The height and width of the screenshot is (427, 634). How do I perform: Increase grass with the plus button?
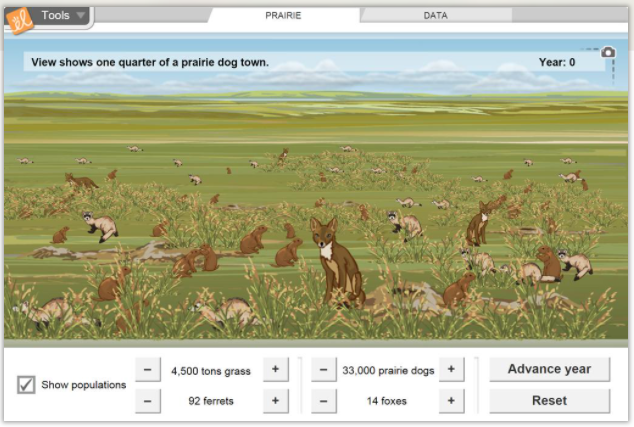(276, 369)
